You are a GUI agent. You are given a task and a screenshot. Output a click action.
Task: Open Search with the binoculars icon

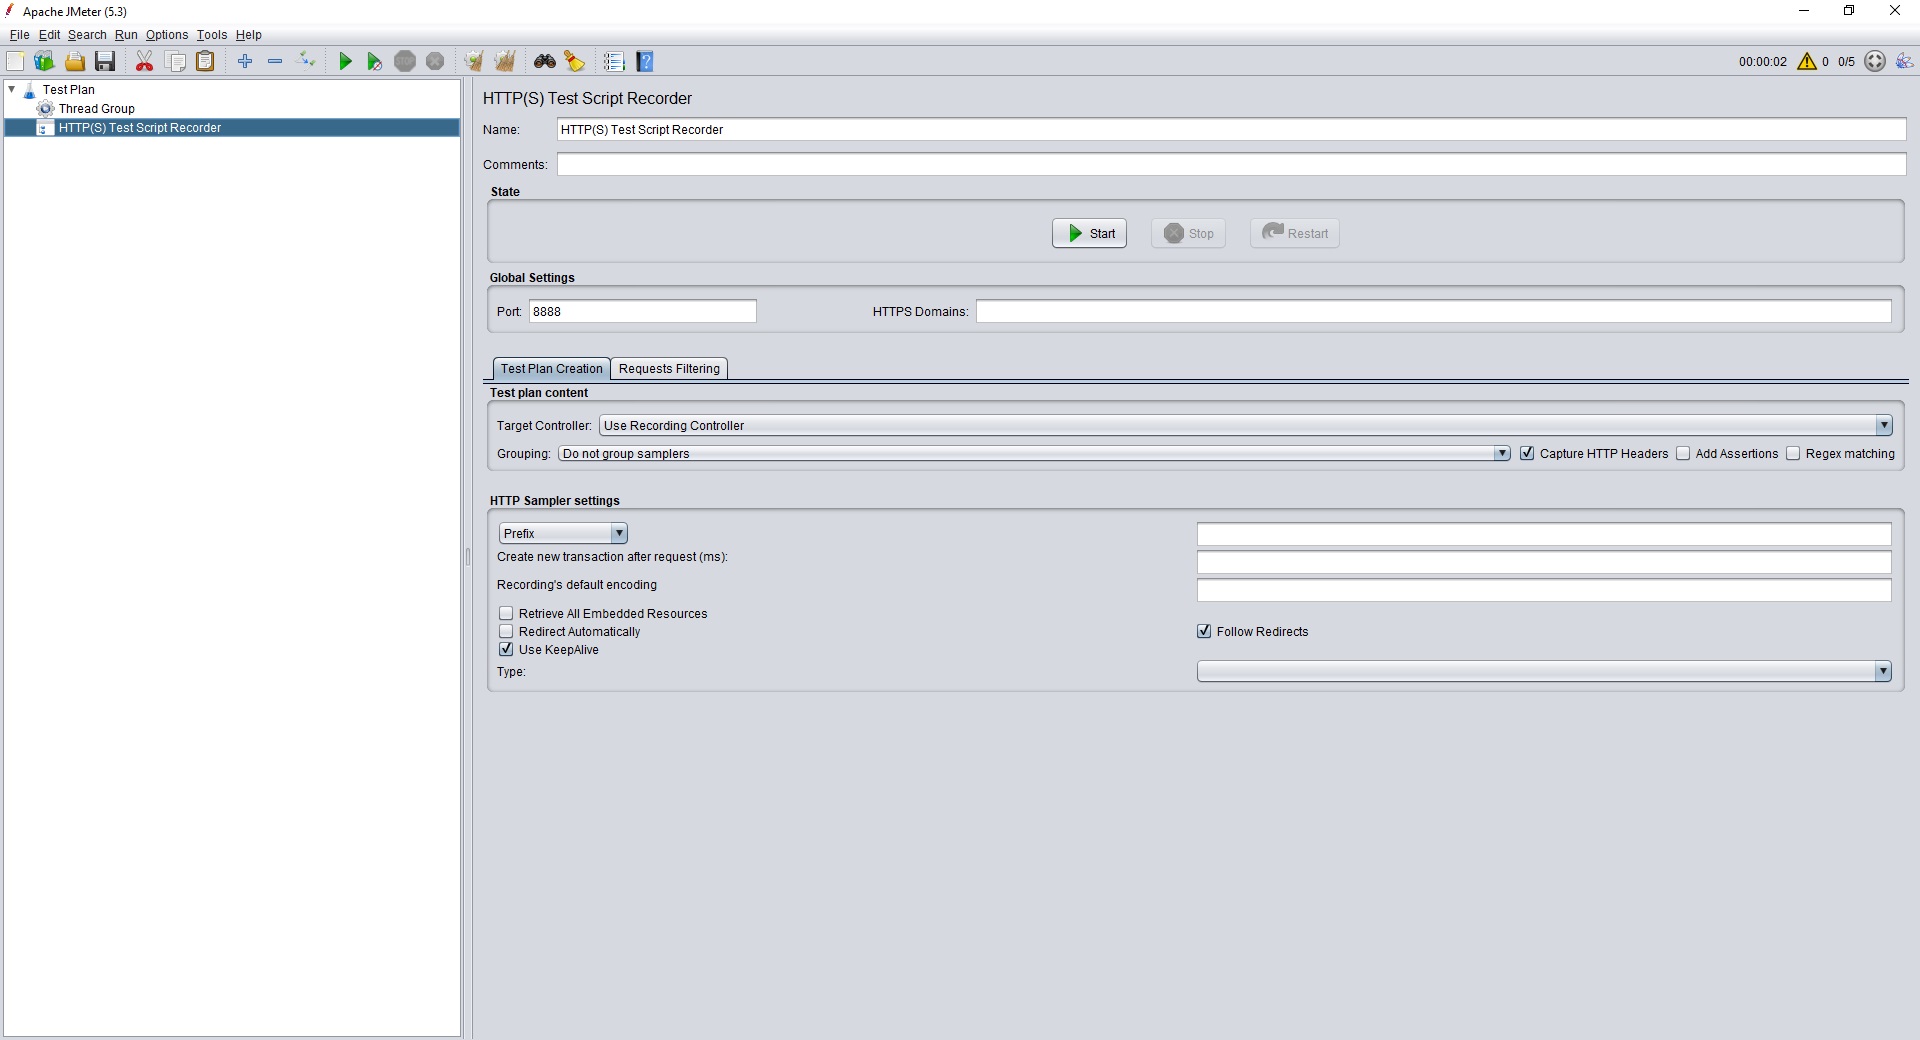click(x=545, y=62)
